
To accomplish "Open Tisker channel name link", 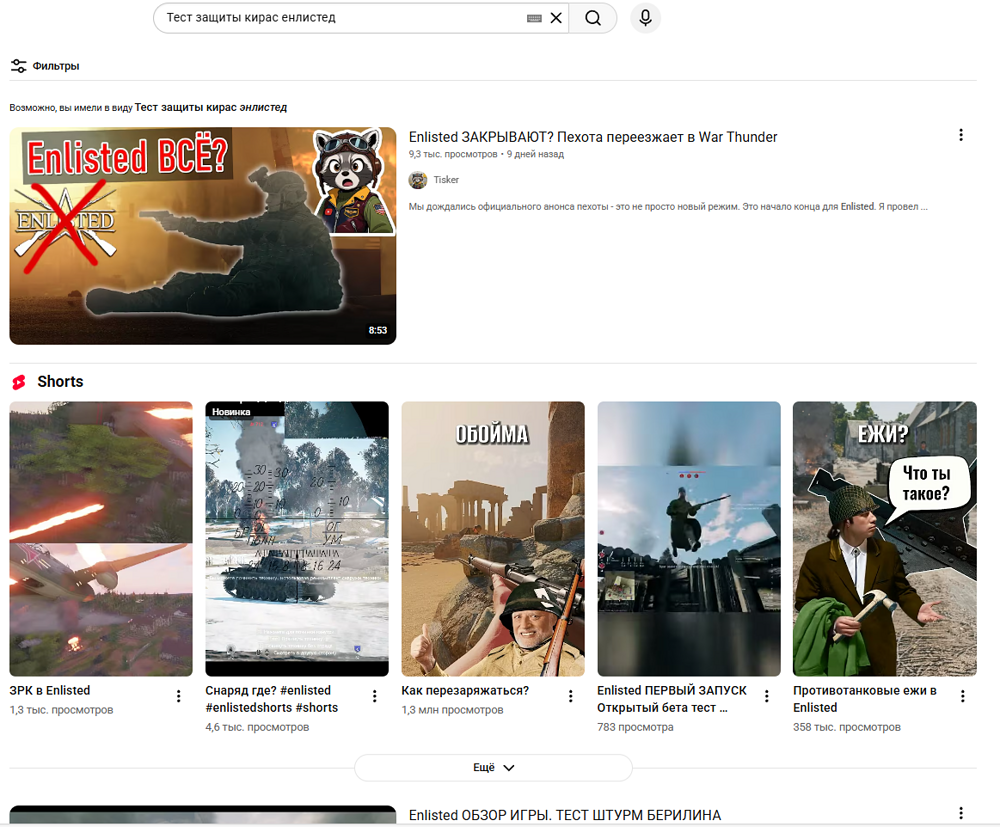I will (x=446, y=180).
